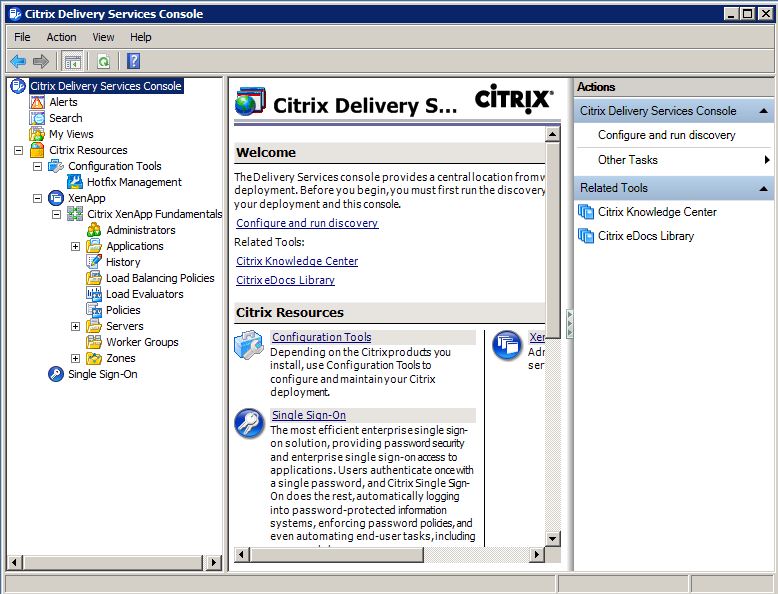Click the Citrix eDocs Library icon in Actions
This screenshot has width=778, height=594.
586,236
